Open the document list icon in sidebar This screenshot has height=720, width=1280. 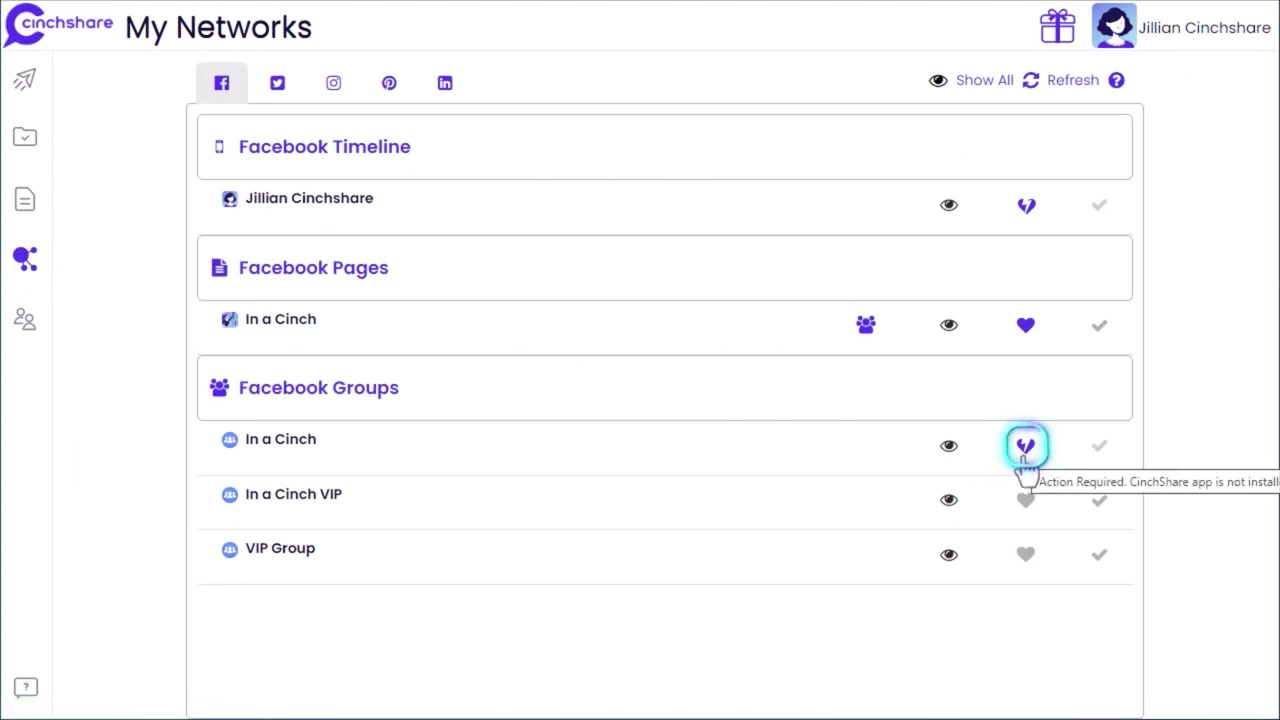[25, 199]
